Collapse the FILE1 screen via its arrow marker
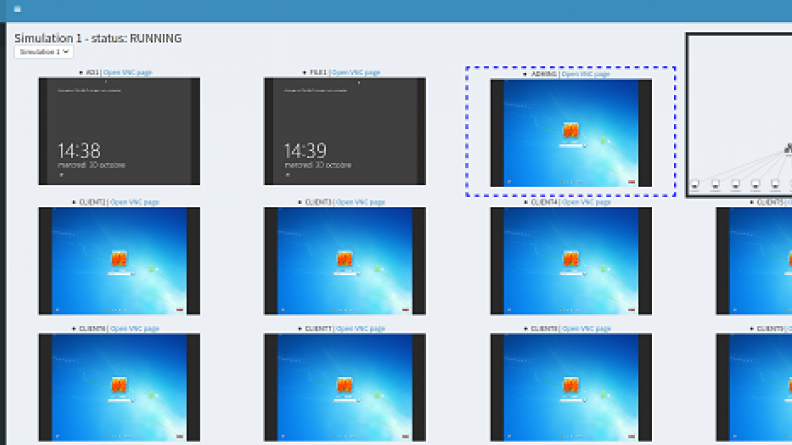This screenshot has width=792, height=445. coord(304,73)
